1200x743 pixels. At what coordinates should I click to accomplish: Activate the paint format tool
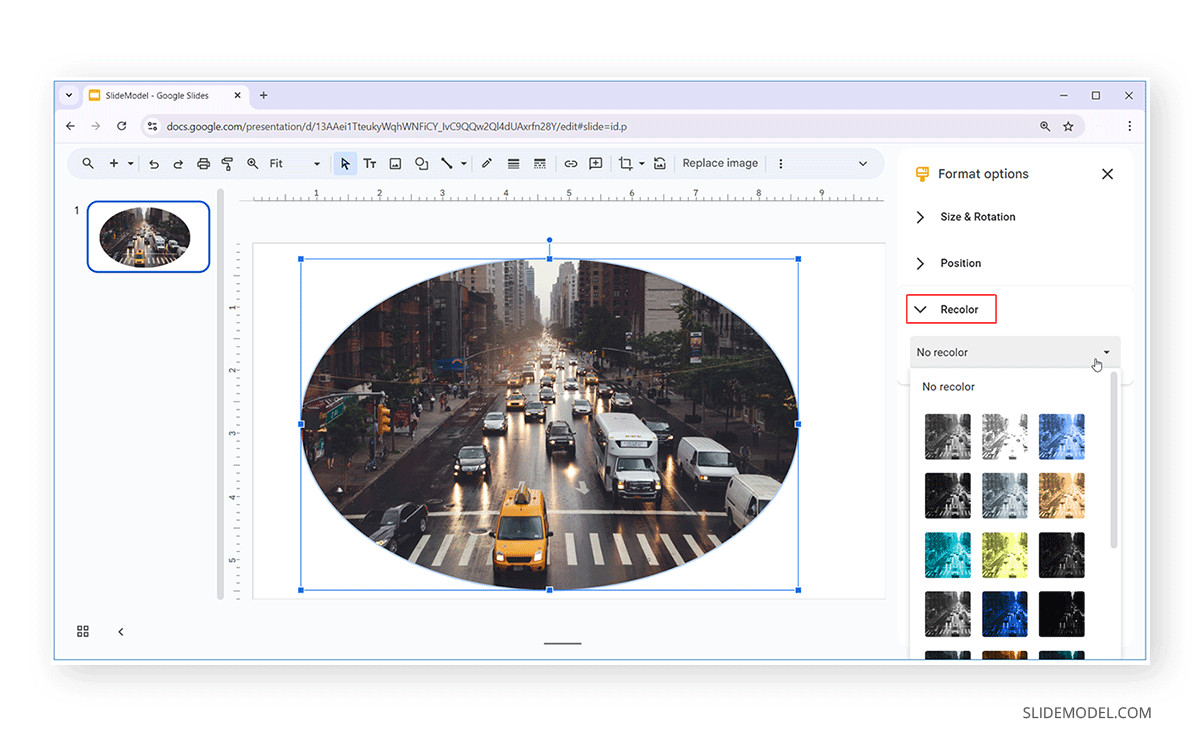(x=227, y=164)
